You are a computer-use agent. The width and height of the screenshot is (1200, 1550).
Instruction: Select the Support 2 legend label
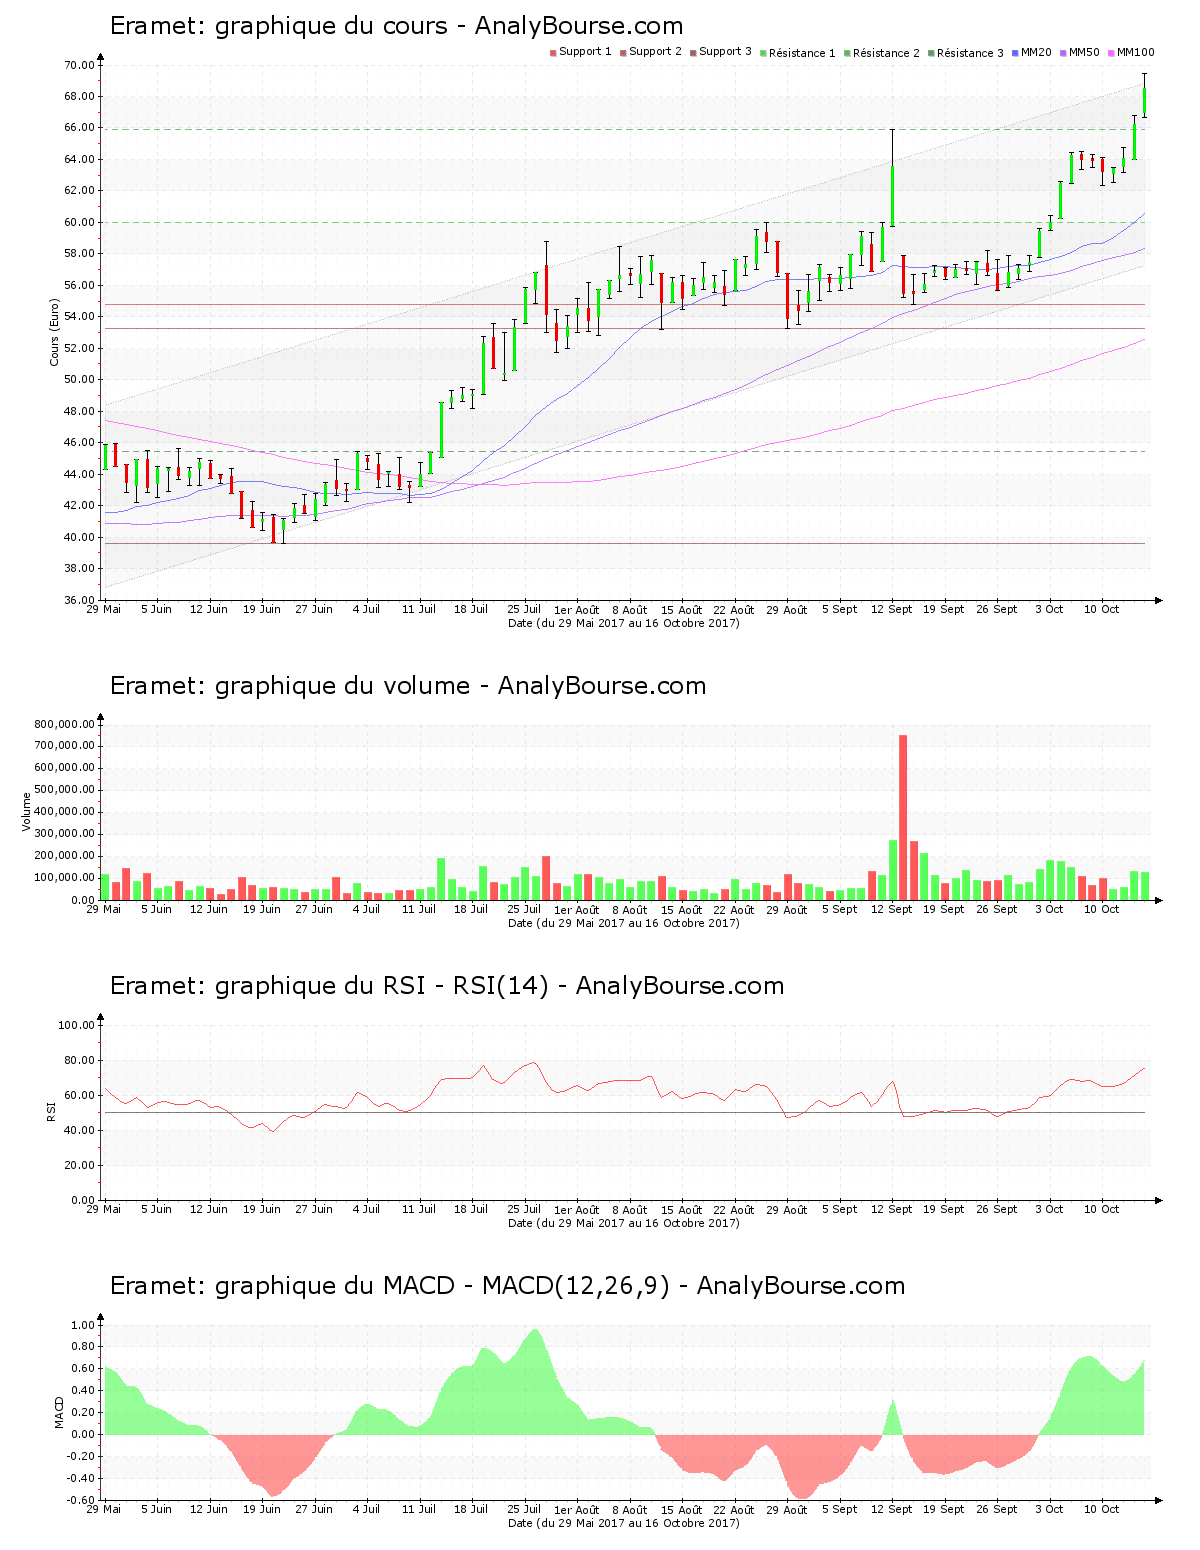655,52
